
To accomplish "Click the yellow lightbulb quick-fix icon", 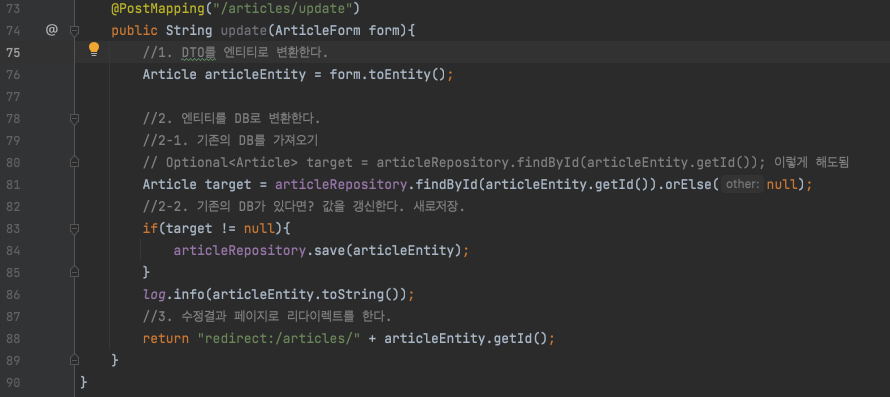I will point(94,50).
